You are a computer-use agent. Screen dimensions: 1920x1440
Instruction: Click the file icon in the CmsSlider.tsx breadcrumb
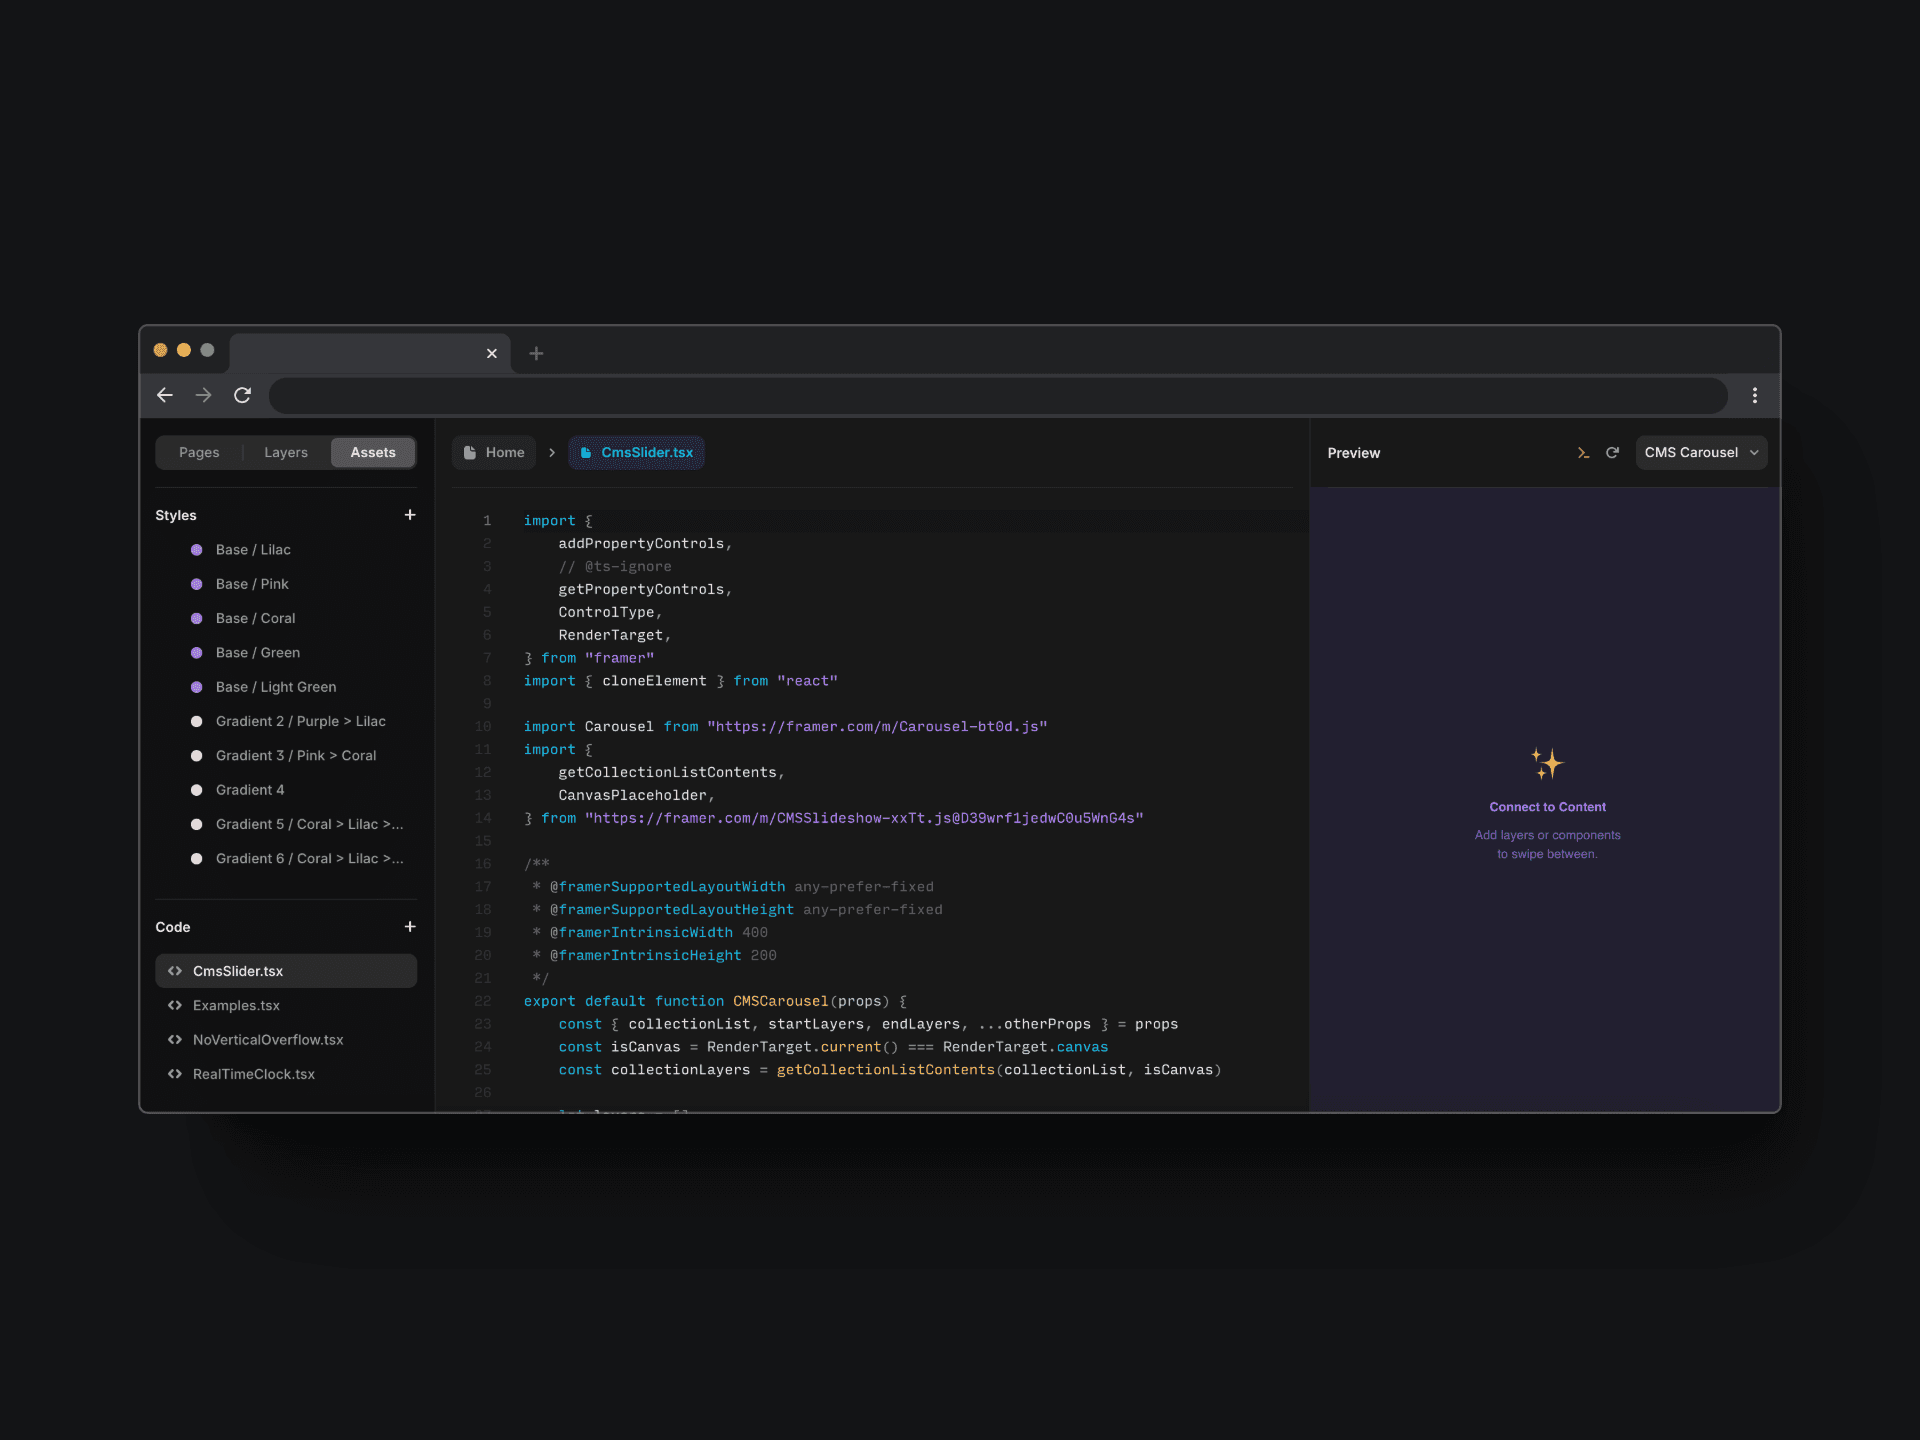(x=586, y=452)
